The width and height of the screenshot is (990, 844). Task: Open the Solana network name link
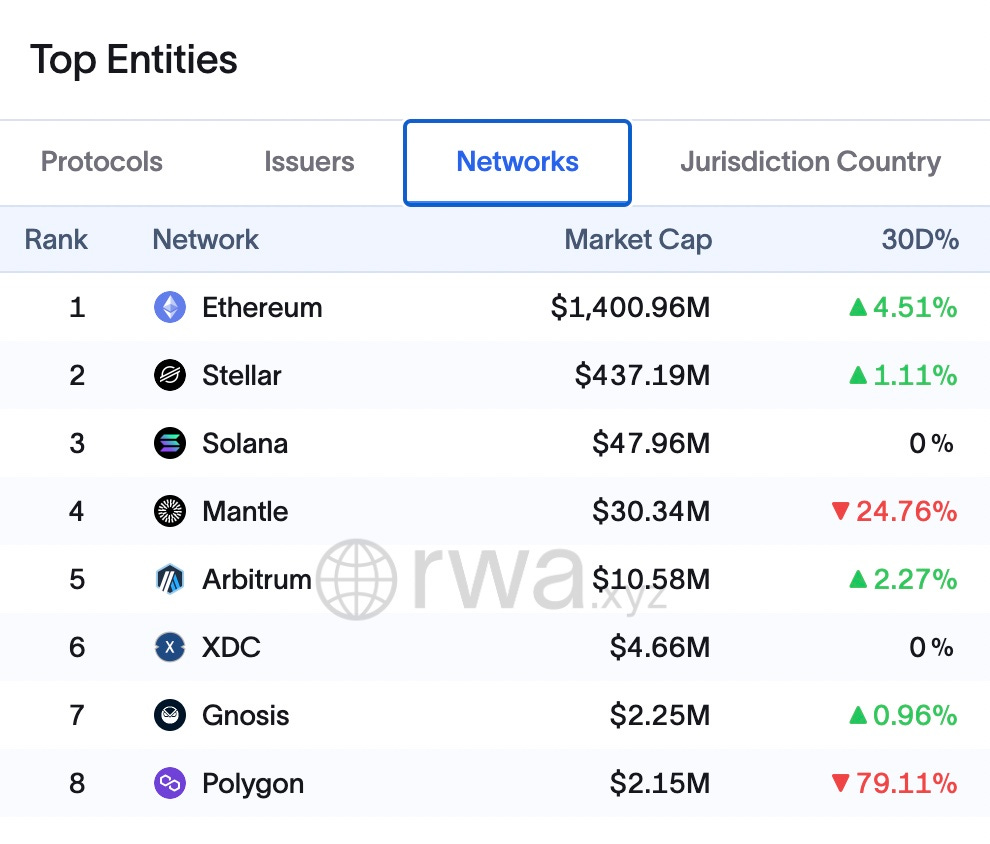(x=245, y=443)
